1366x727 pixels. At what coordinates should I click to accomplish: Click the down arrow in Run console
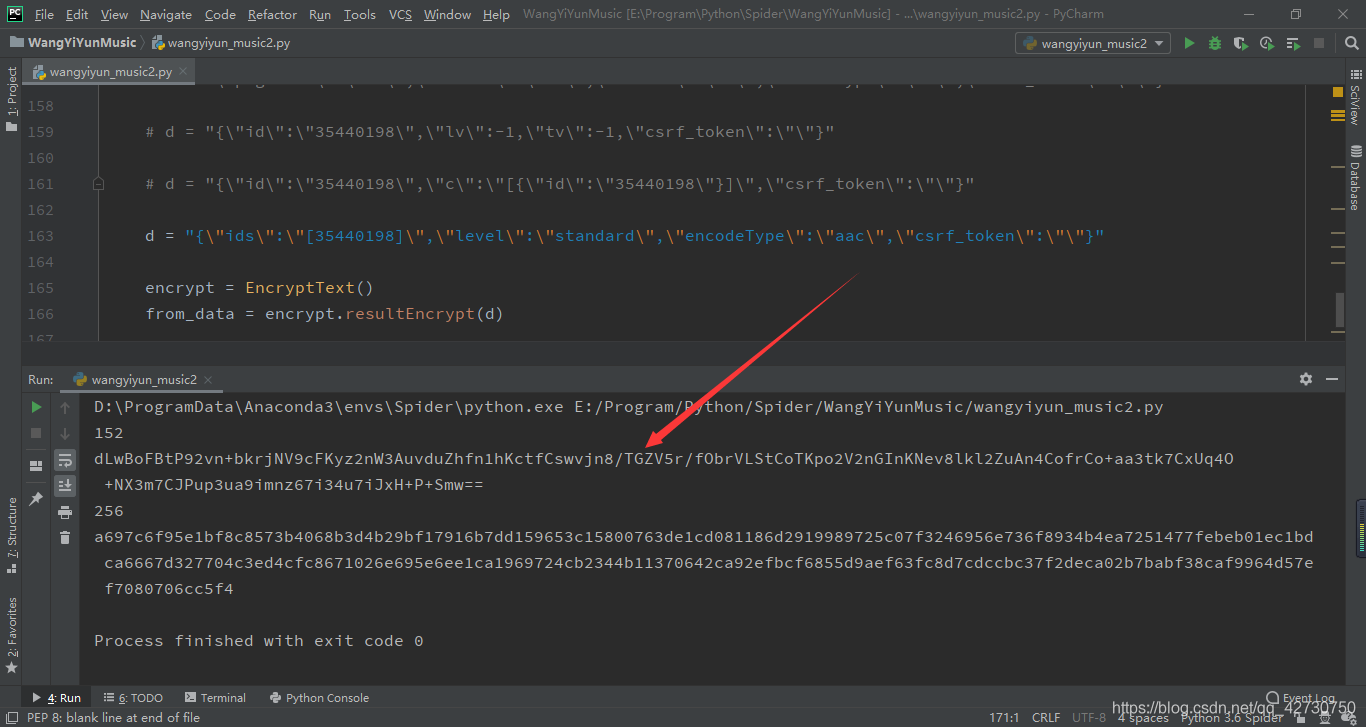(x=65, y=433)
